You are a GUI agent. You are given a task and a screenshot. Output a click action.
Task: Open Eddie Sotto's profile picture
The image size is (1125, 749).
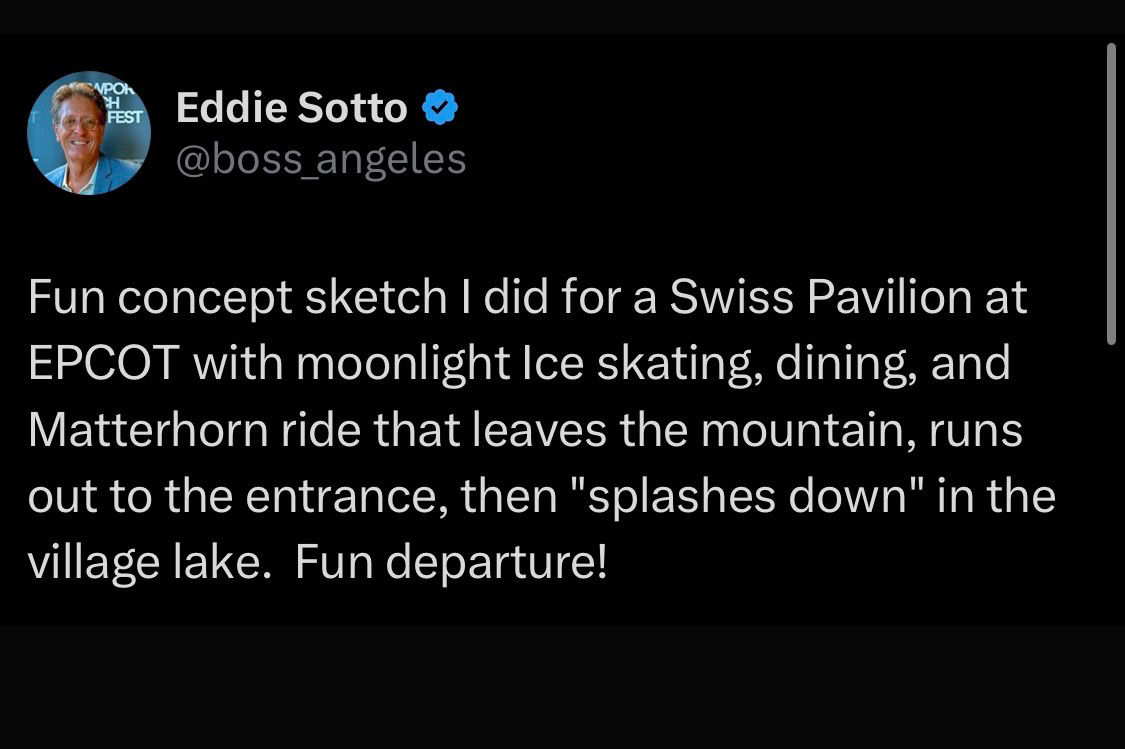tap(88, 134)
